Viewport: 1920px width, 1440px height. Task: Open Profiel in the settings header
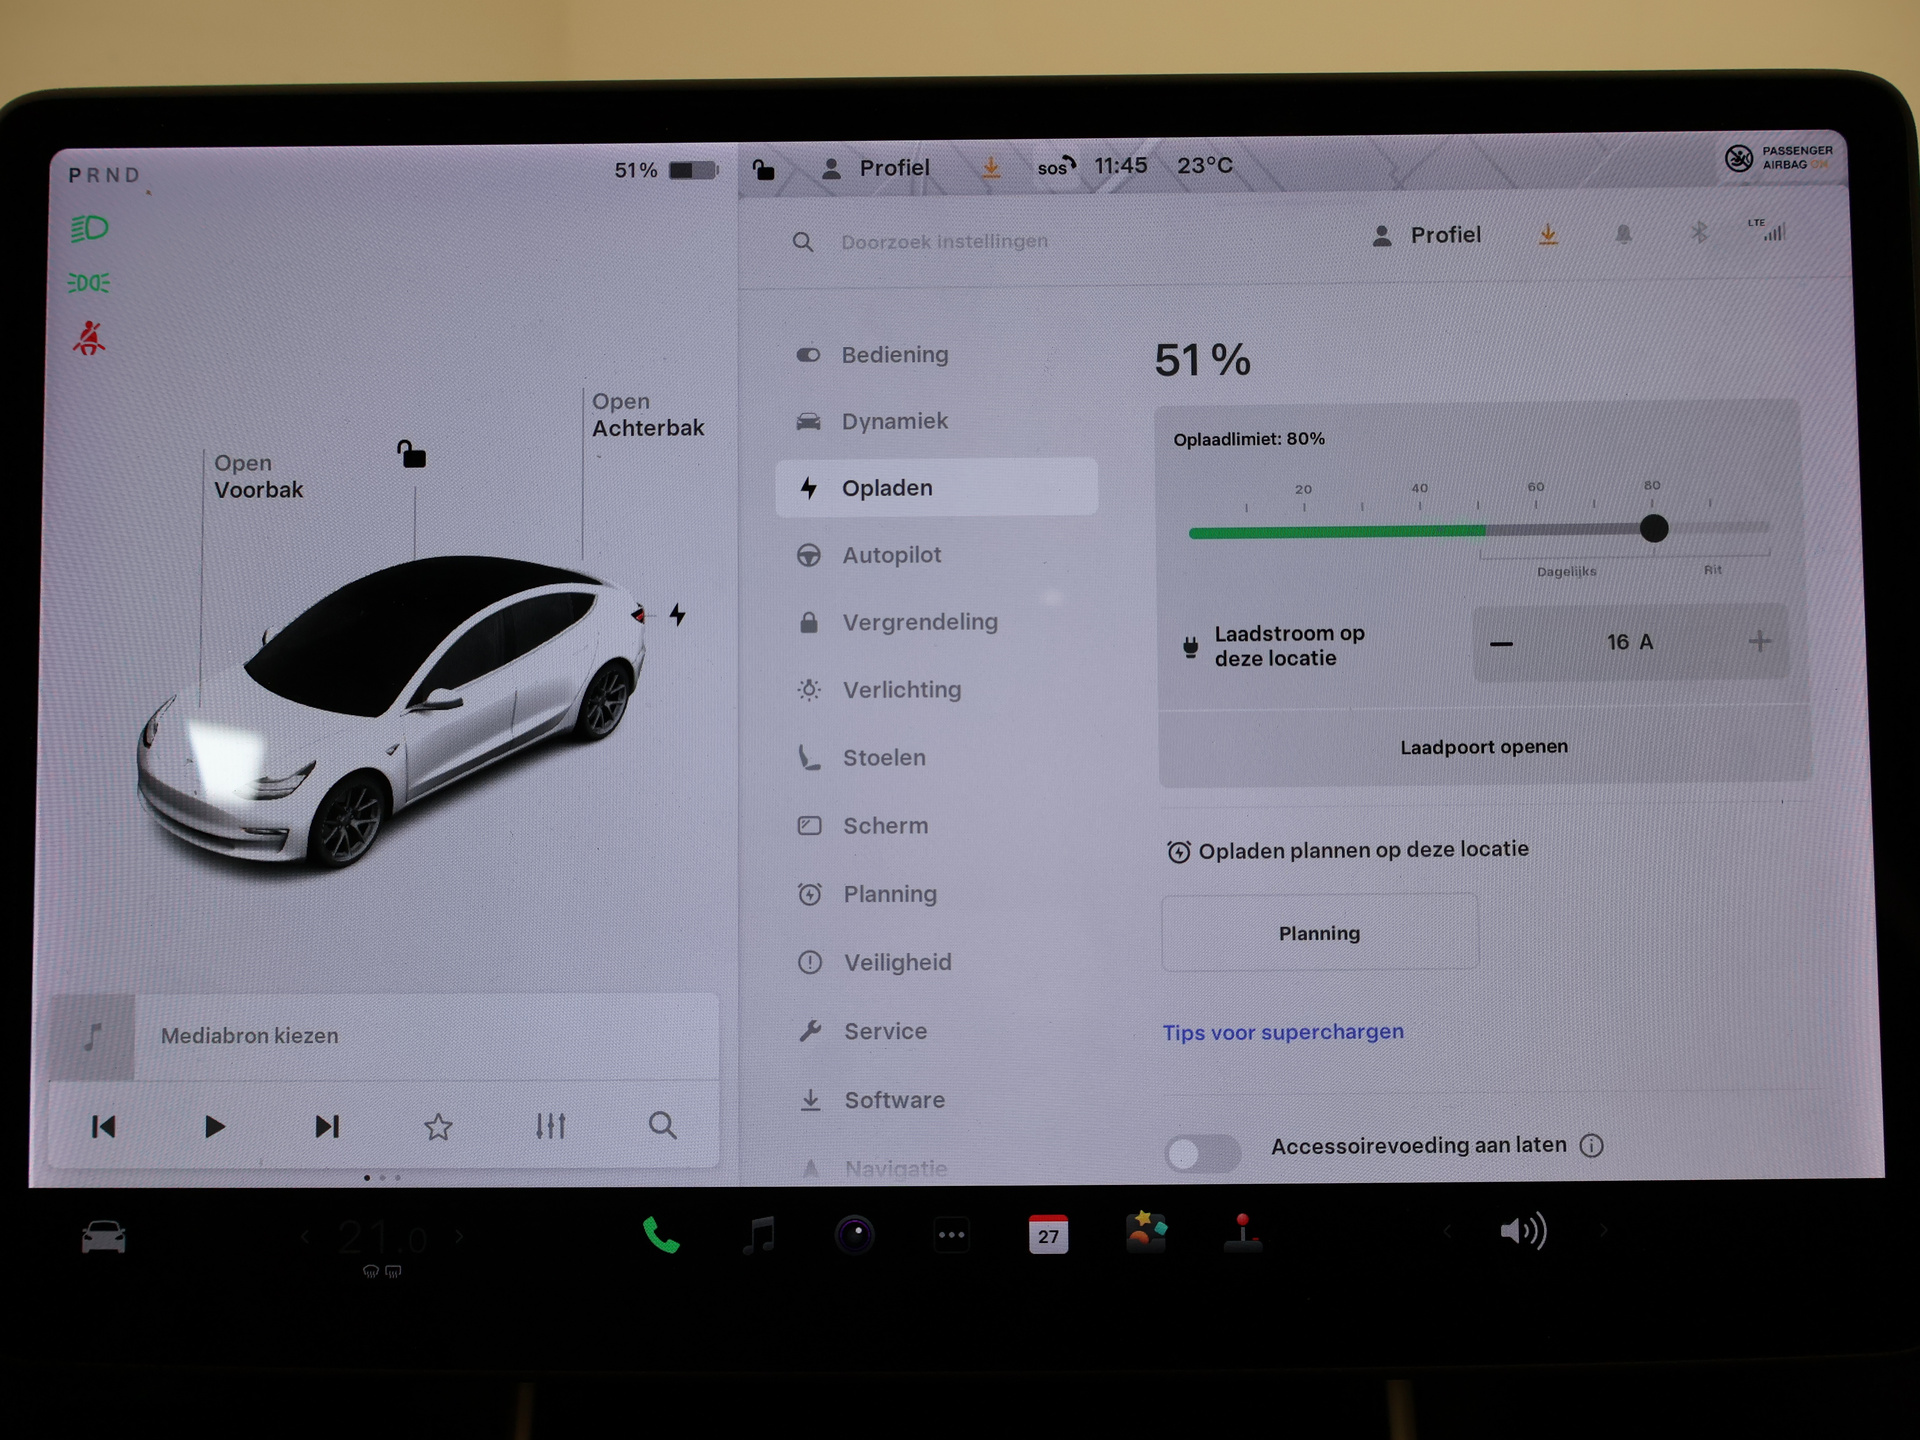pyautogui.click(x=1426, y=236)
